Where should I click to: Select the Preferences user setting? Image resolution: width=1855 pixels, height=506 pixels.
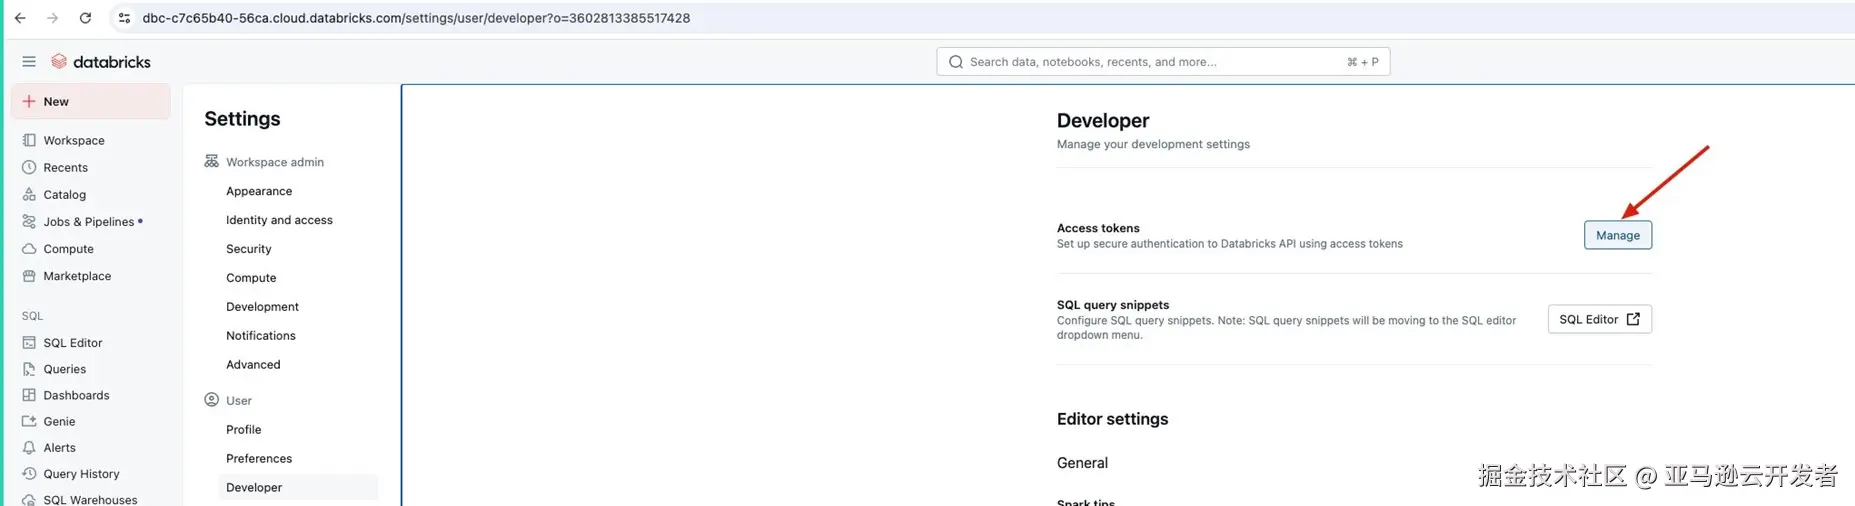point(259,459)
